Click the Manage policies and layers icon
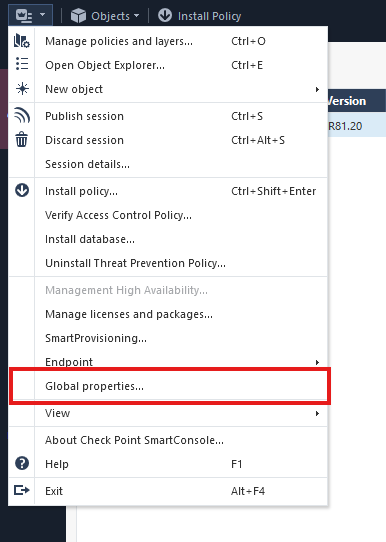Screen dimensions: 386x542 [22, 41]
